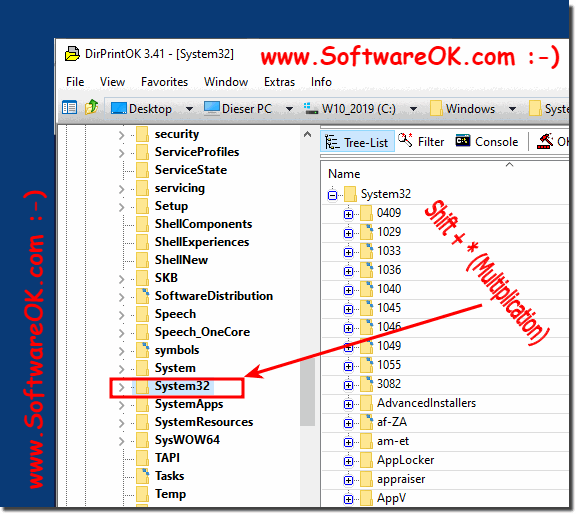The width and height of the screenshot is (576, 514).
Task: Click the DirPrintOK application icon in title bar
Action: tap(72, 54)
